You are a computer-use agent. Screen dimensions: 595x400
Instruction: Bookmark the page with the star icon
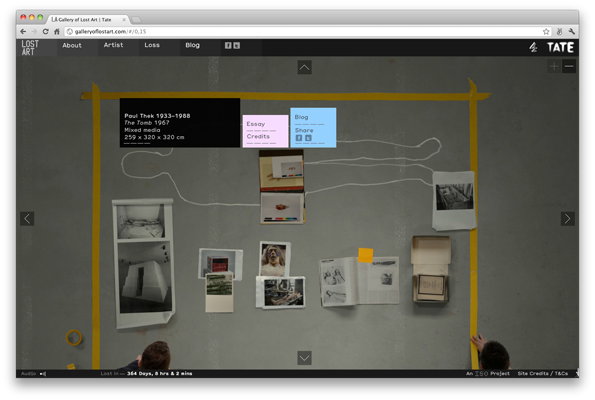tap(546, 31)
